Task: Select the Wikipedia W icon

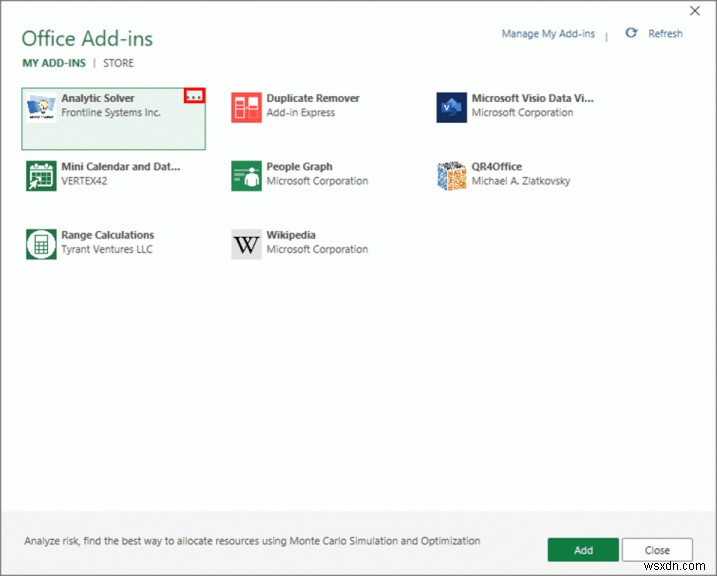Action: point(246,244)
